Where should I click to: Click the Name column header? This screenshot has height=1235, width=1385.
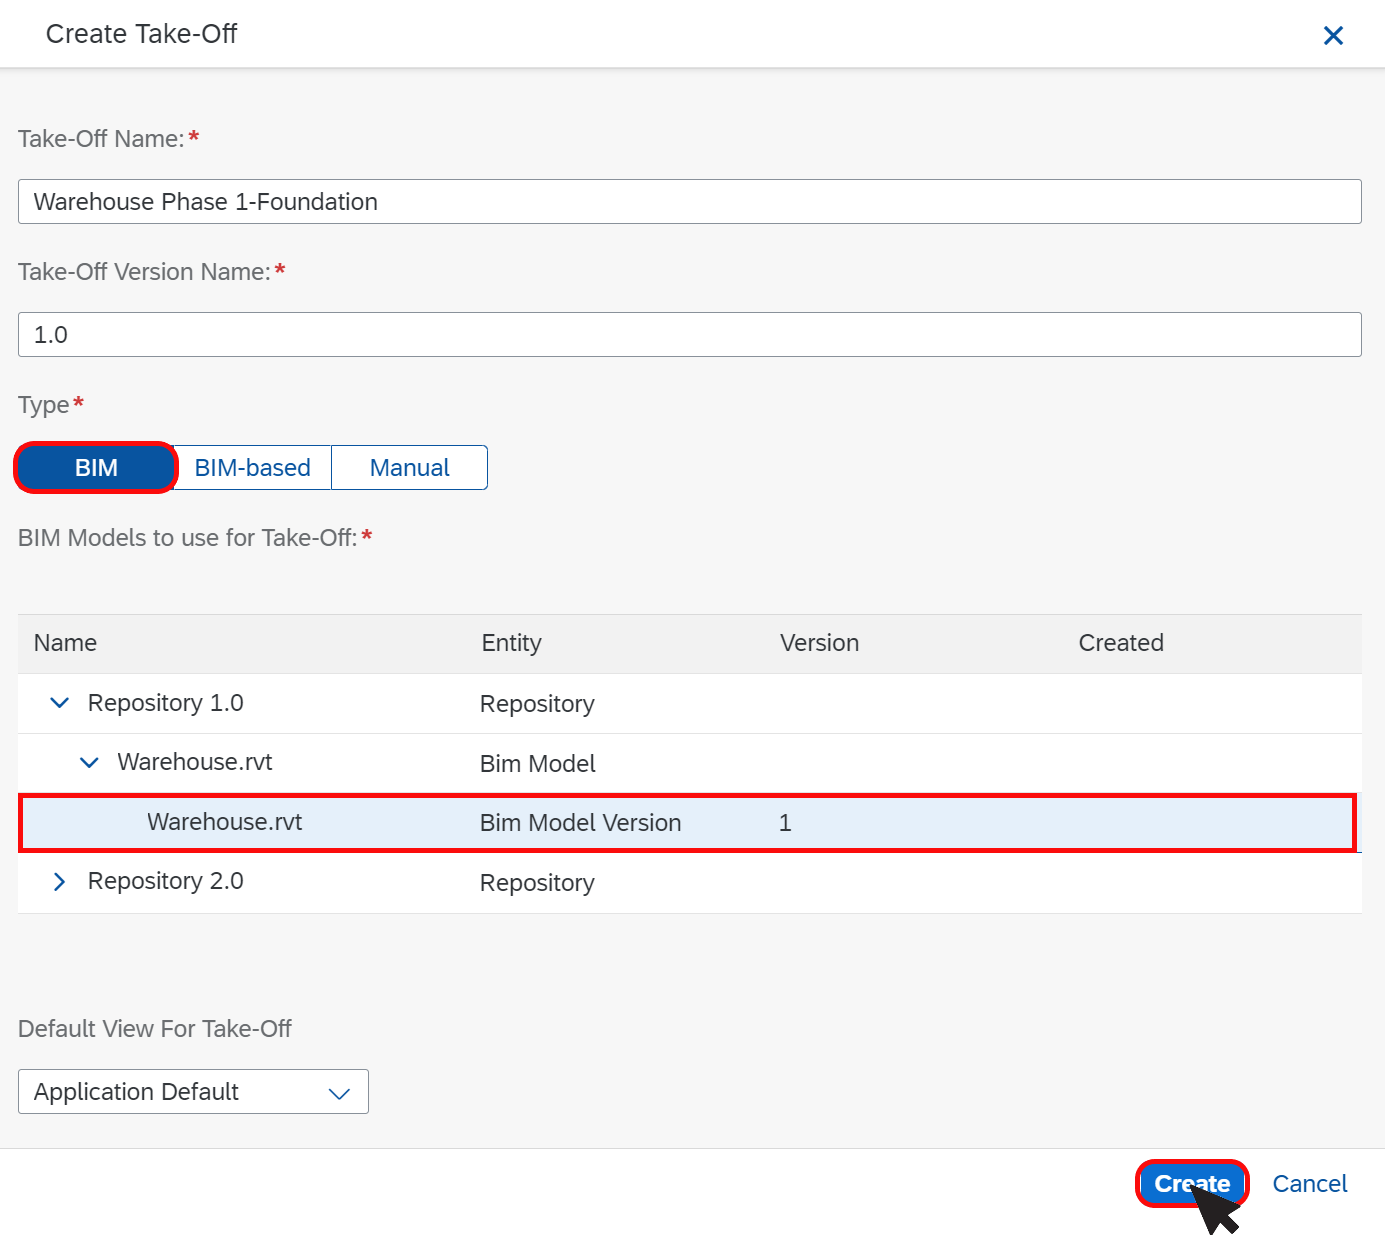click(66, 643)
